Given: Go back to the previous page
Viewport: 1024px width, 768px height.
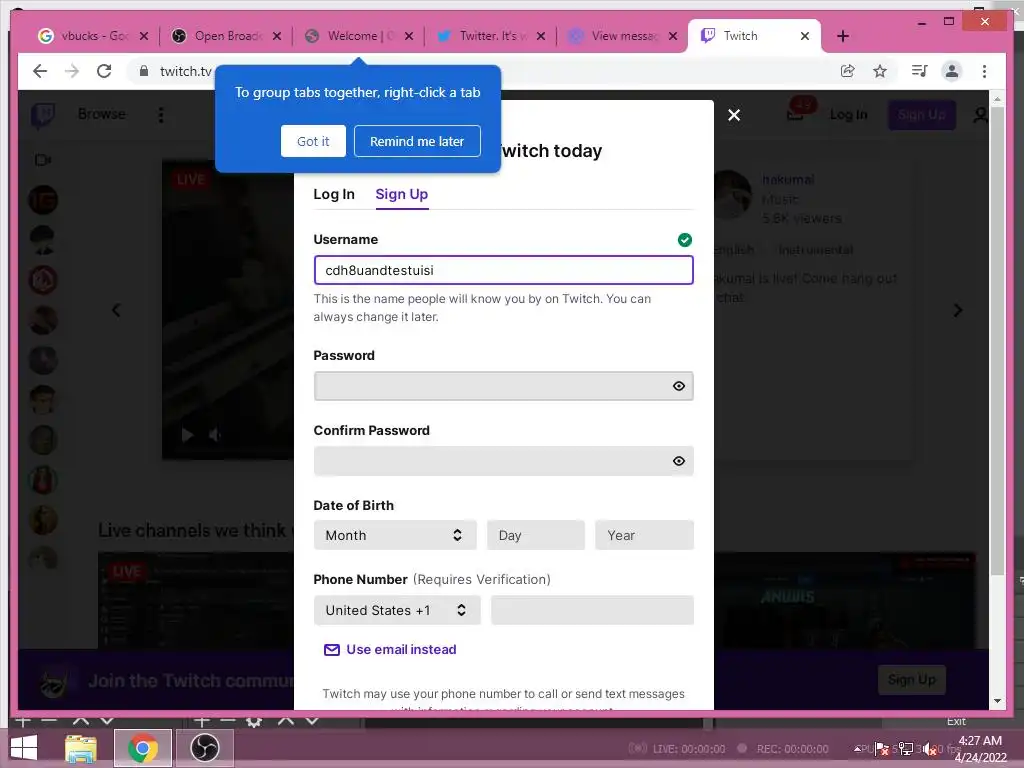Looking at the screenshot, I should coord(40,71).
